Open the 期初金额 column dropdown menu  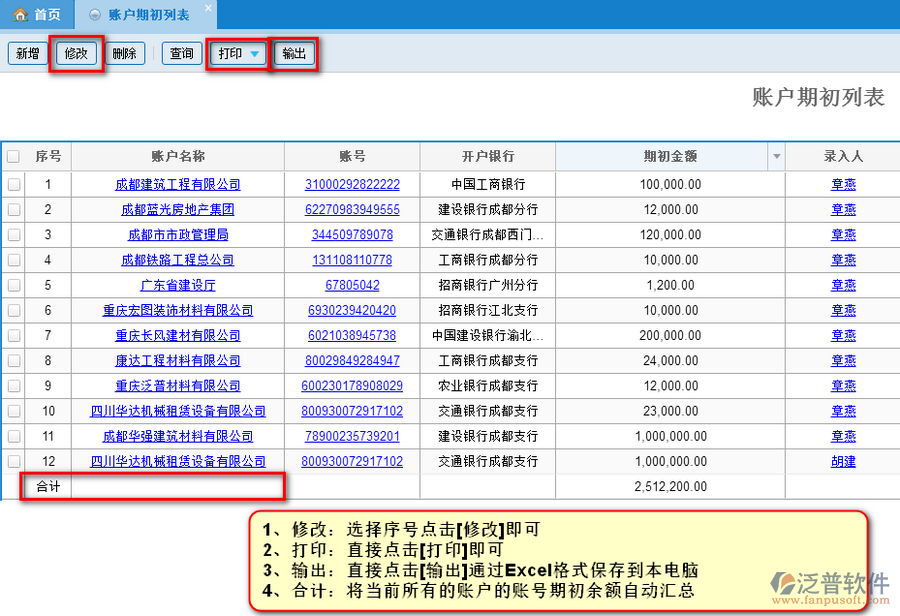(x=776, y=157)
